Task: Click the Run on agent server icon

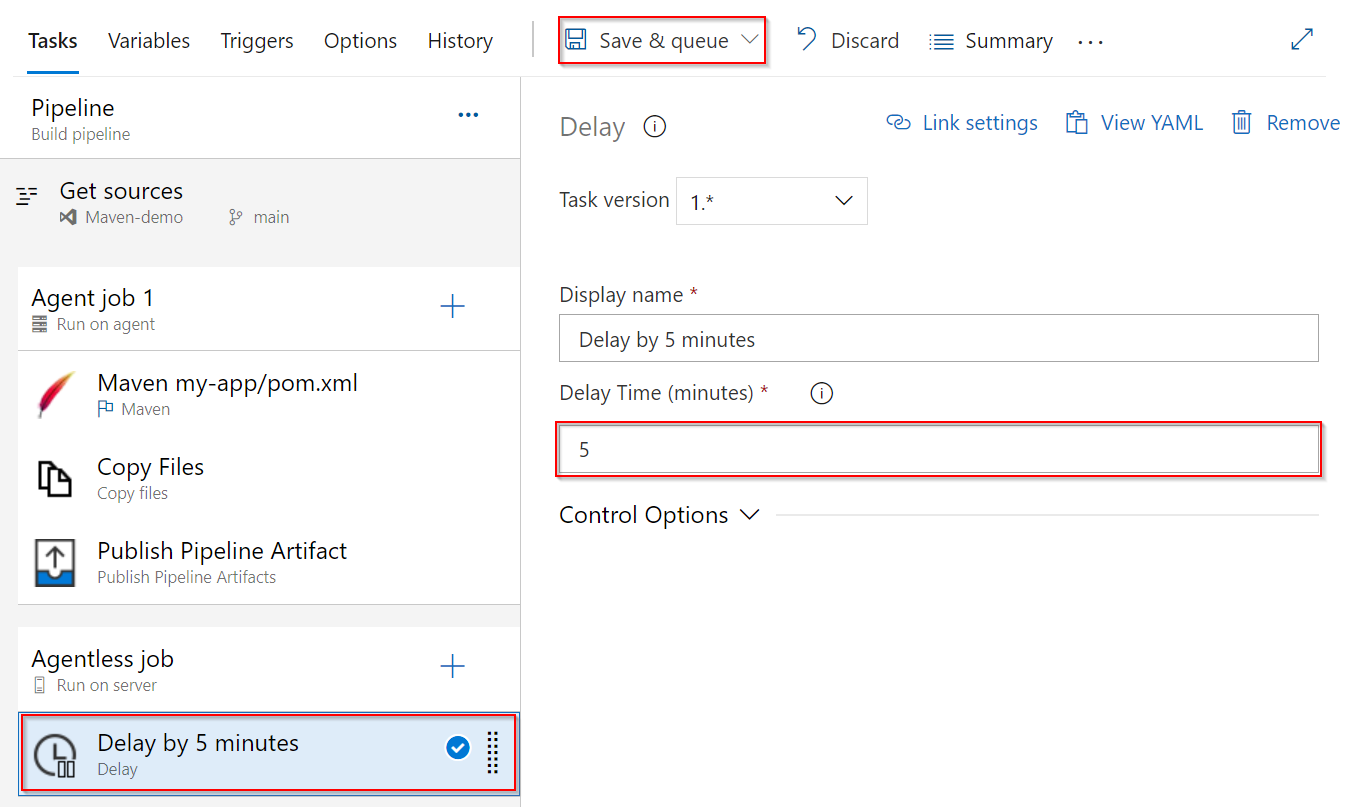Action: [x=40, y=324]
